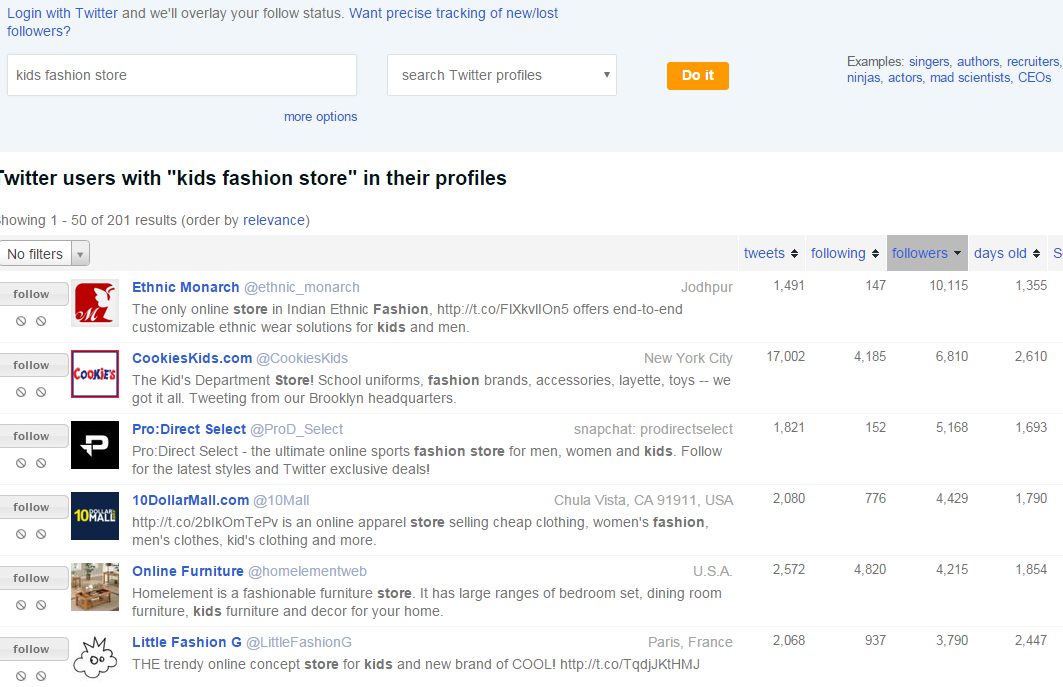The width and height of the screenshot is (1063, 687).
Task: Sort by tweets using its sort arrows
Action: (x=794, y=254)
